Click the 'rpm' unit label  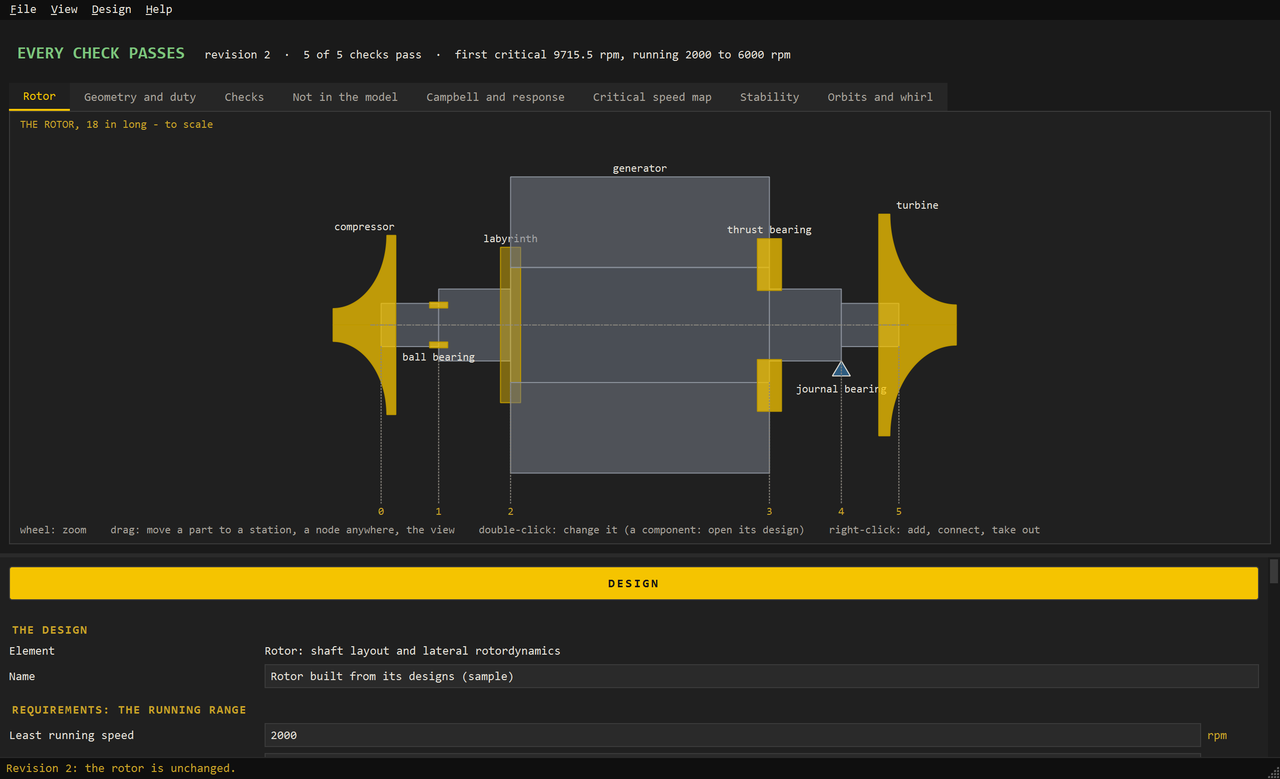[1217, 735]
